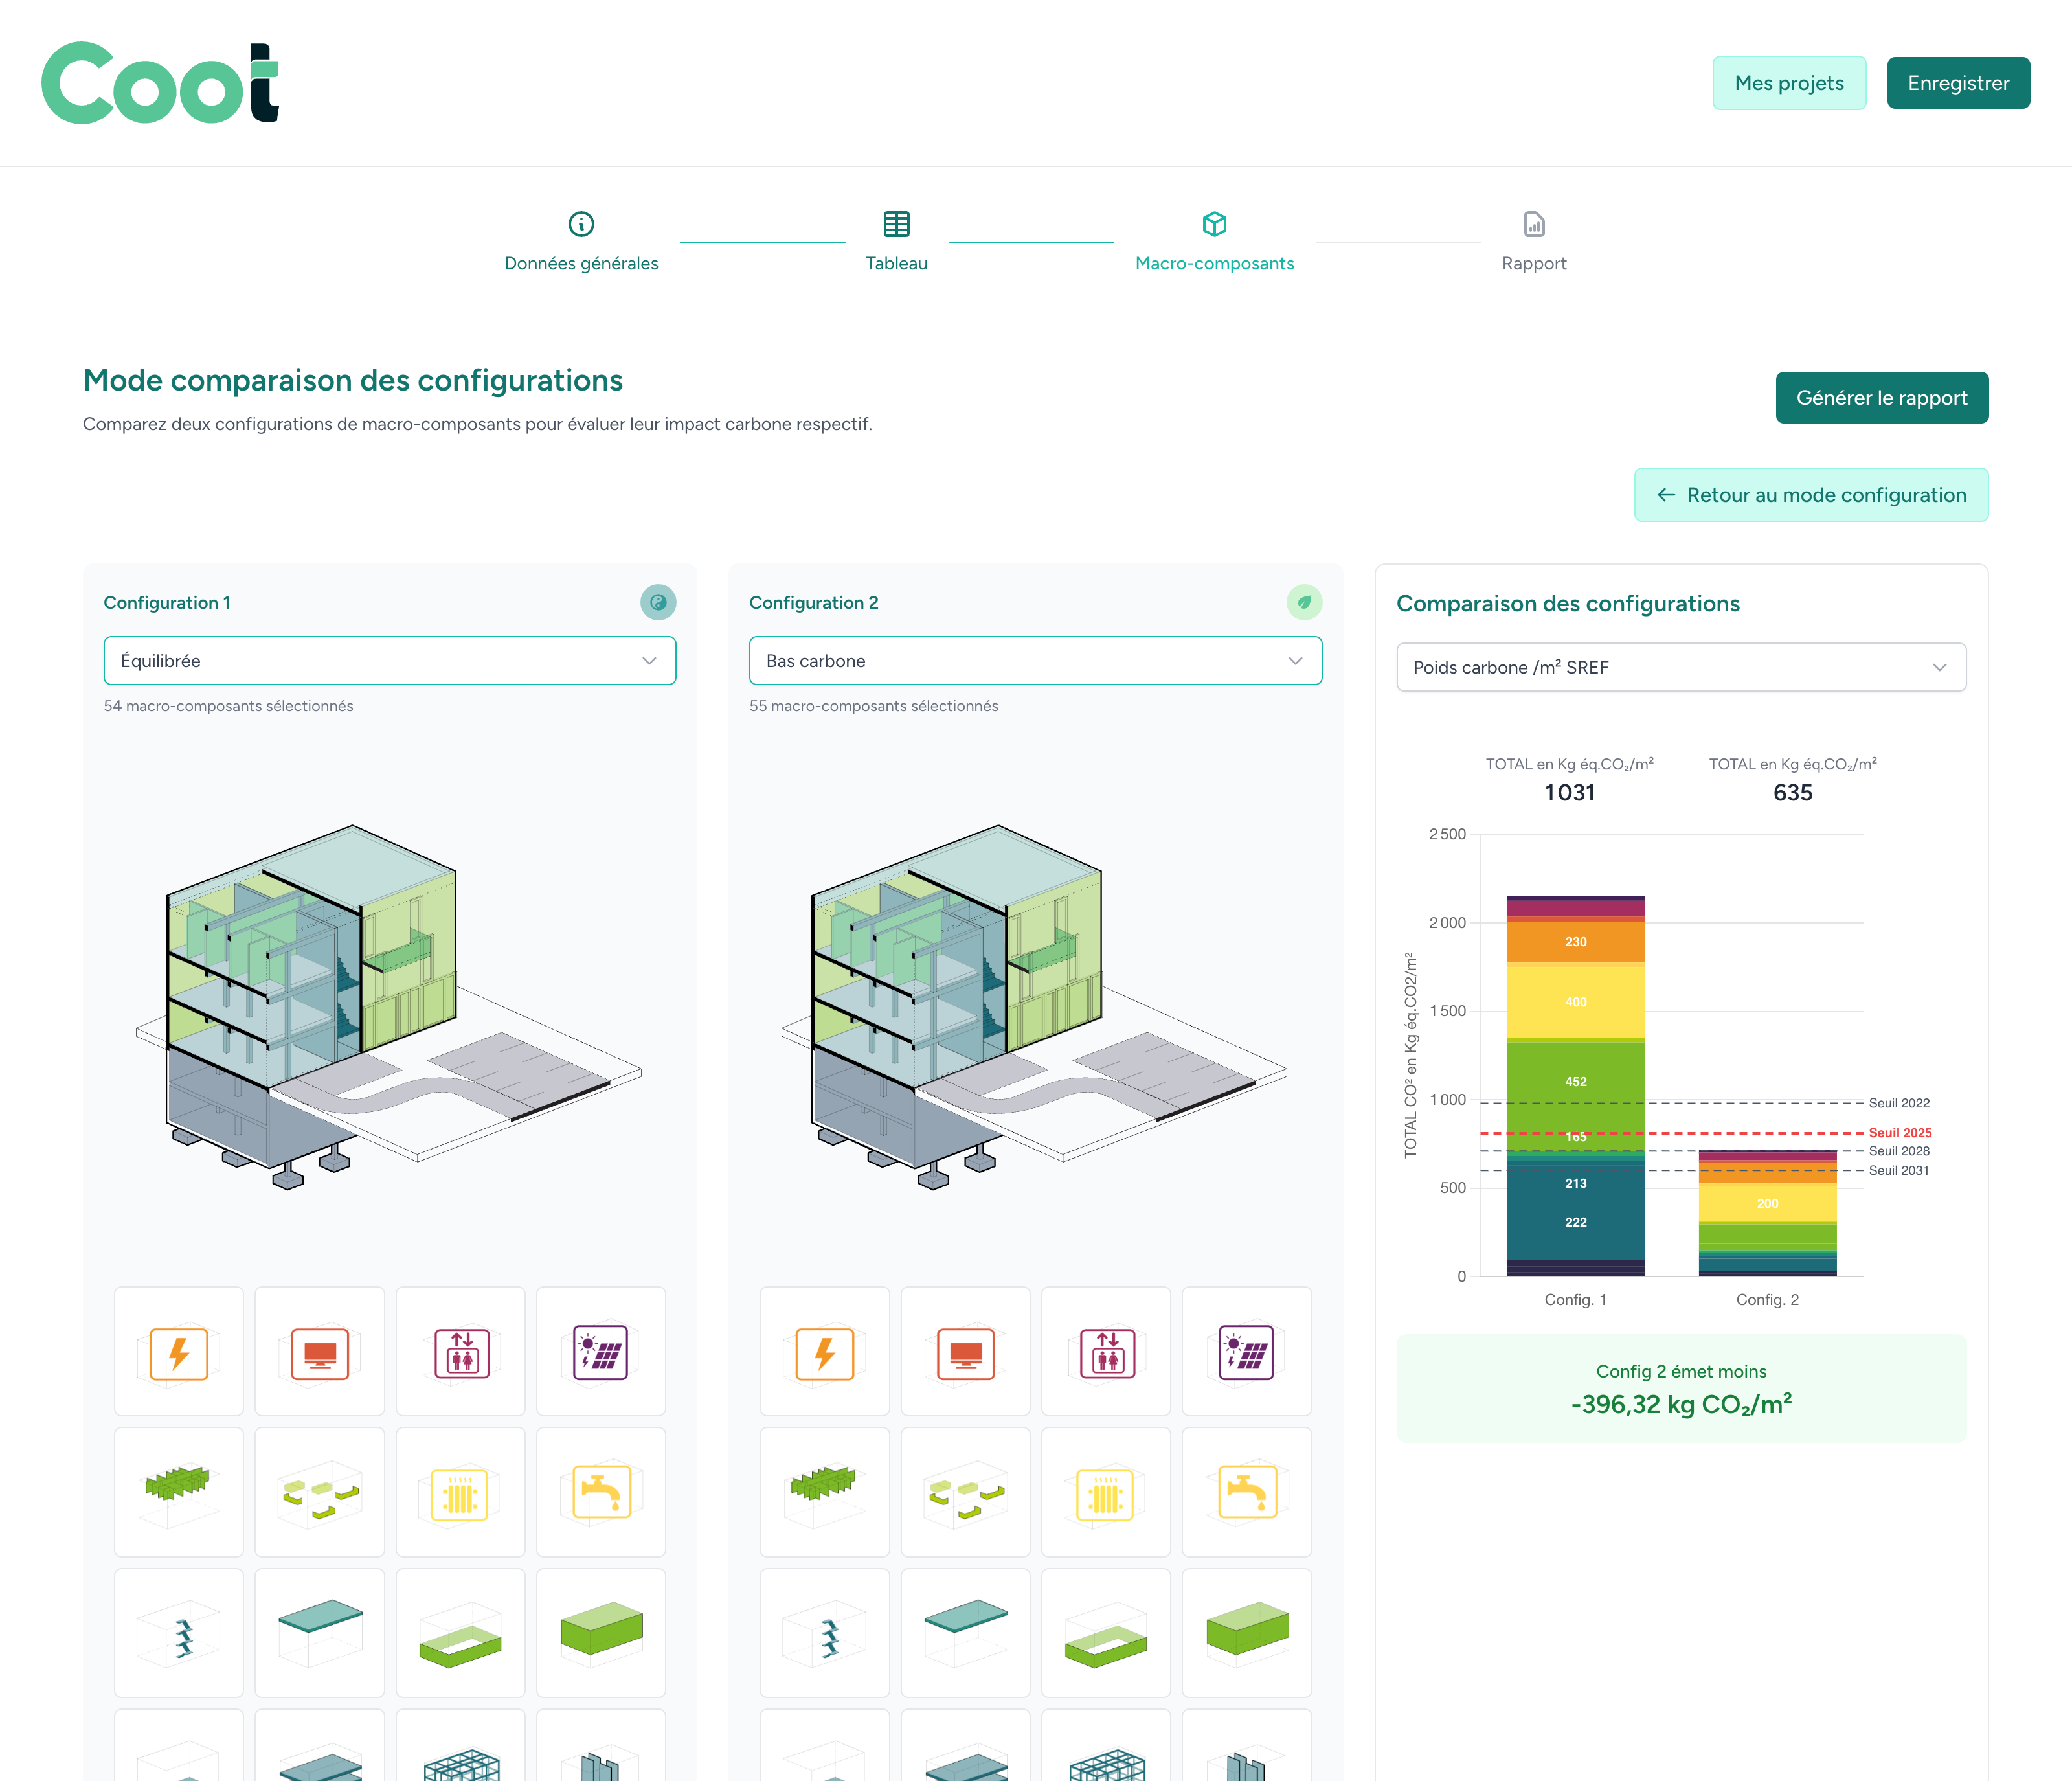The image size is (2072, 1781).
Task: Click the report icon above Rapport
Action: (x=1533, y=224)
